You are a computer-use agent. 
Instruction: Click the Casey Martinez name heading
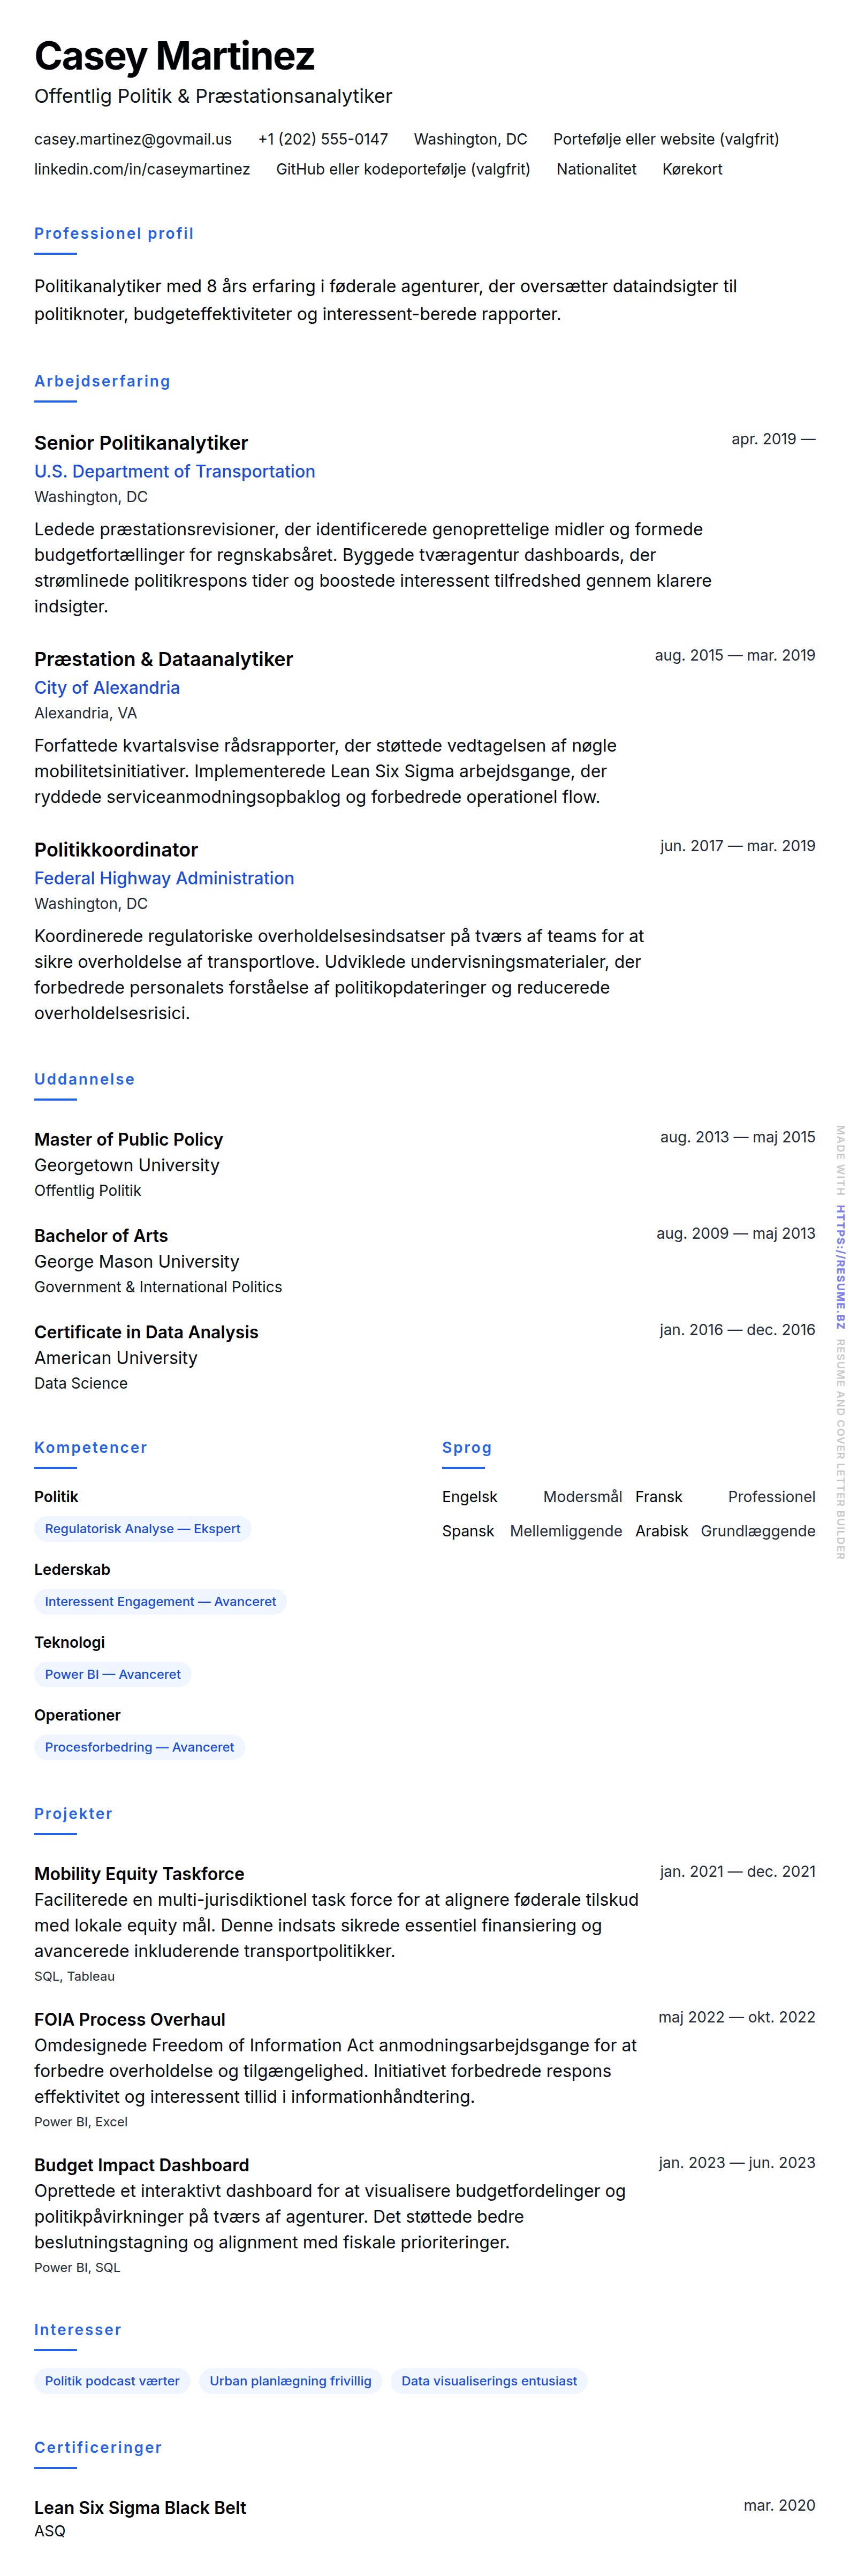(174, 56)
